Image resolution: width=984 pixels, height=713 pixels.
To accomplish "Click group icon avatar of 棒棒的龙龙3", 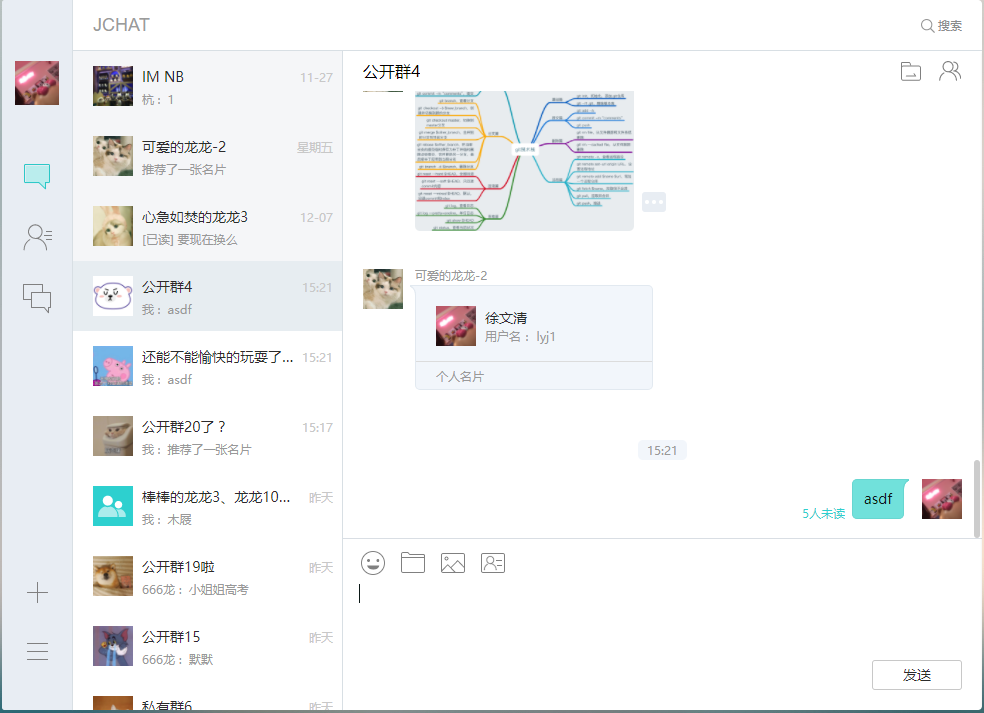I will (x=113, y=506).
